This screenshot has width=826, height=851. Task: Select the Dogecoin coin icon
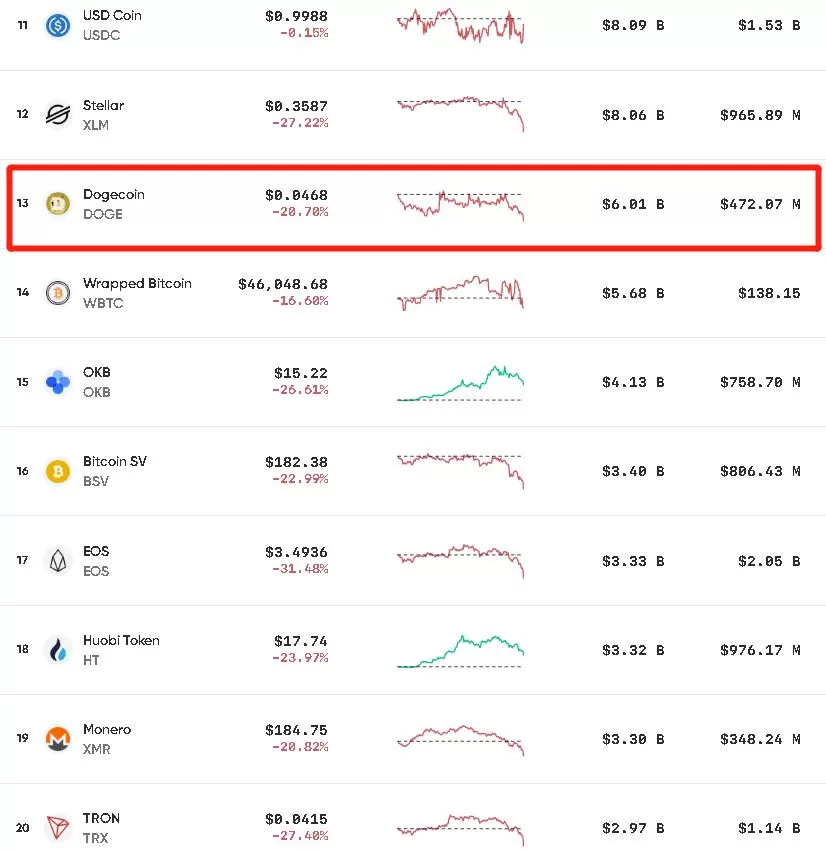tap(58, 204)
